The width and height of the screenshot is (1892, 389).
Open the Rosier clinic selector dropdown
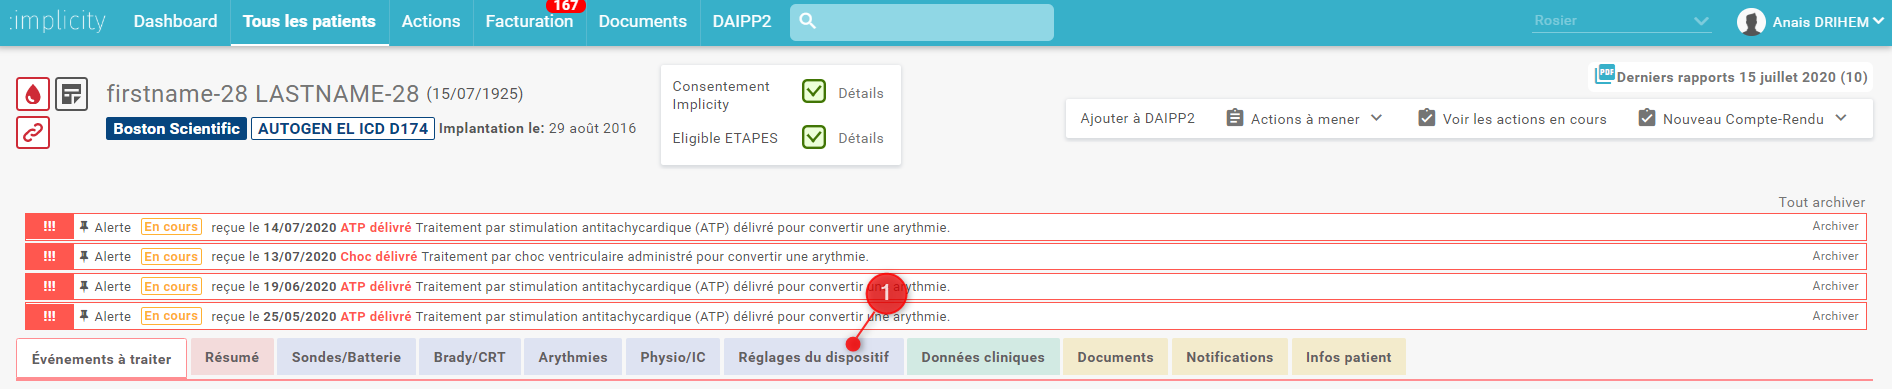pyautogui.click(x=1622, y=21)
